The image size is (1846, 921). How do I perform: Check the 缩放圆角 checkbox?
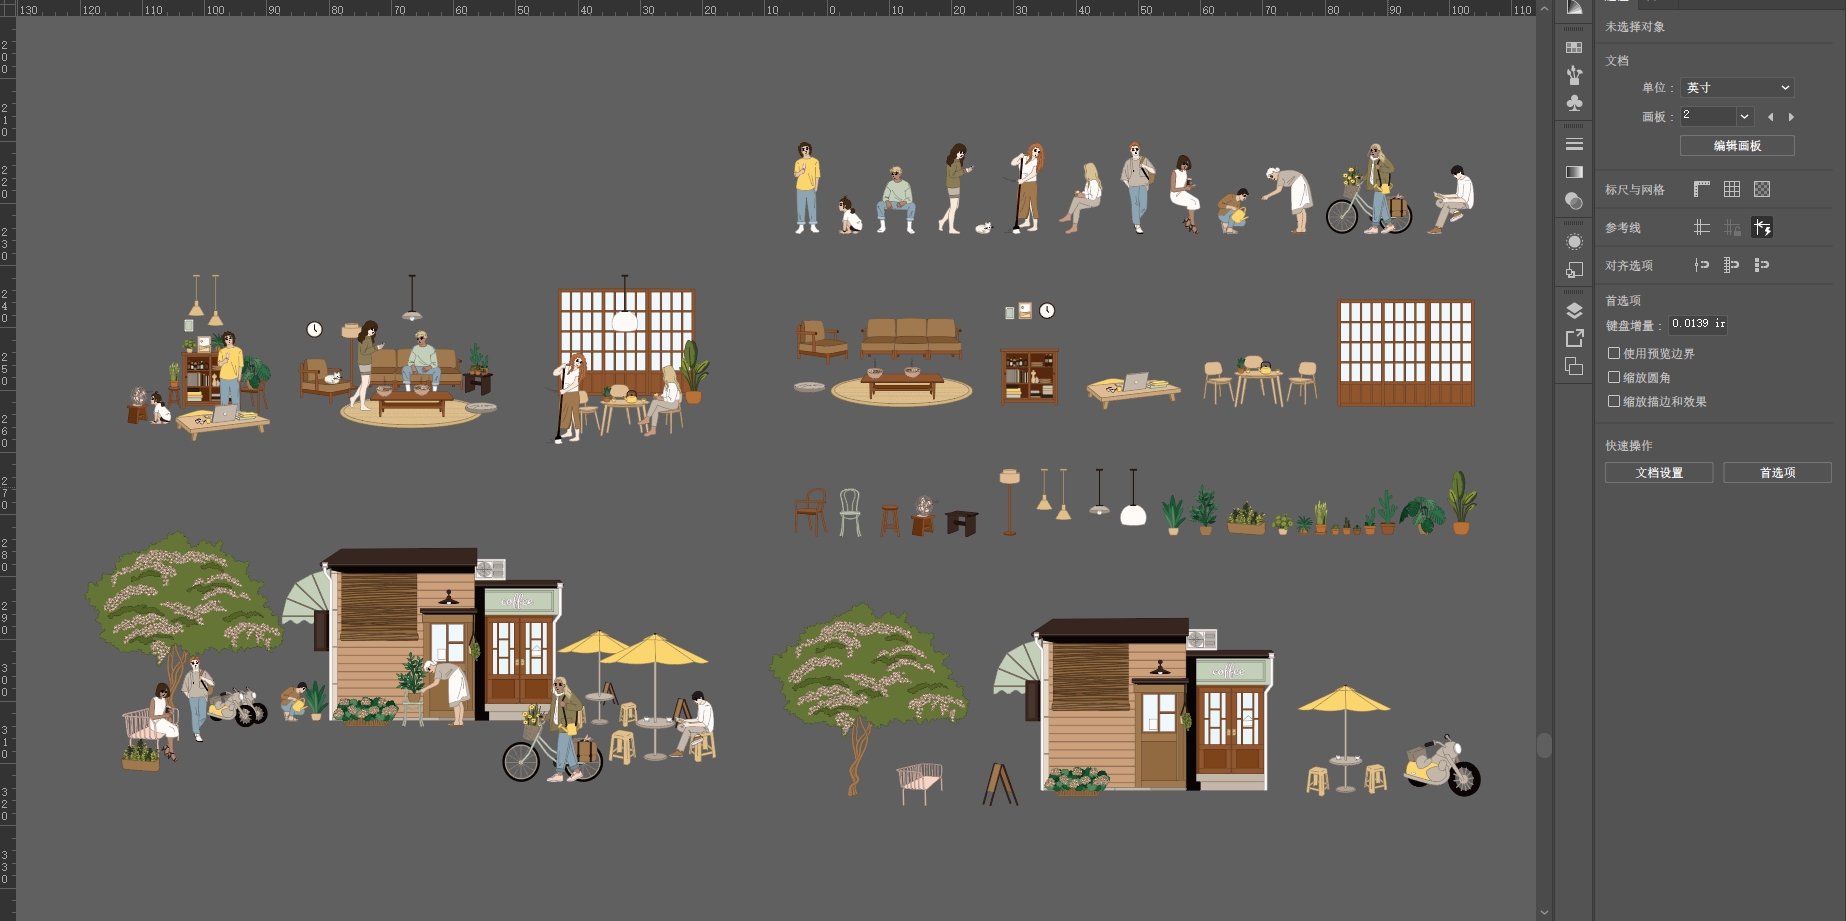click(x=1614, y=377)
